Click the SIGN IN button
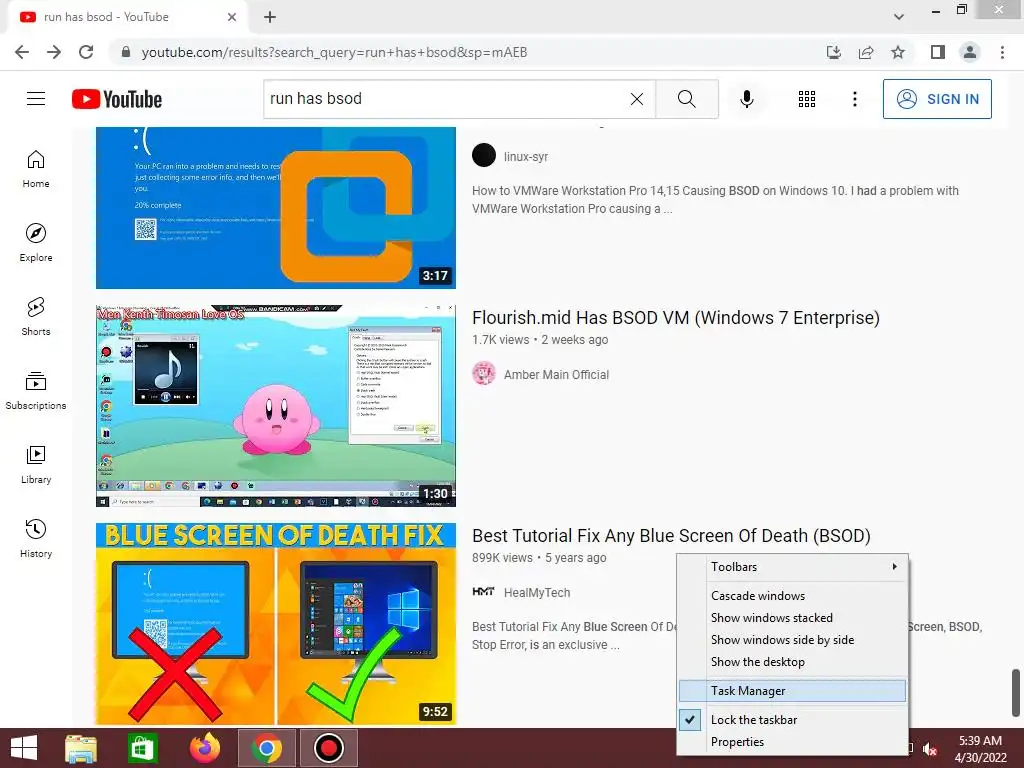This screenshot has width=1024, height=768. [937, 99]
